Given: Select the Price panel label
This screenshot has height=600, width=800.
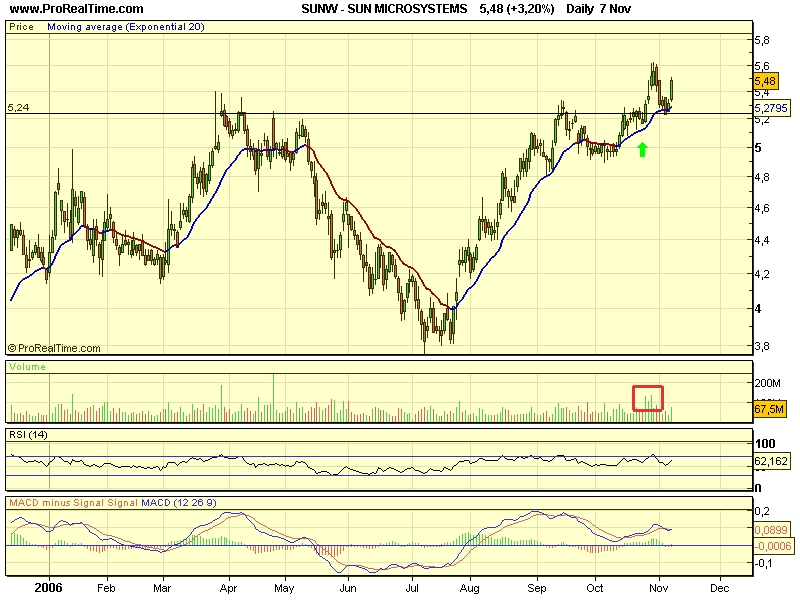Looking at the screenshot, I should [x=21, y=27].
